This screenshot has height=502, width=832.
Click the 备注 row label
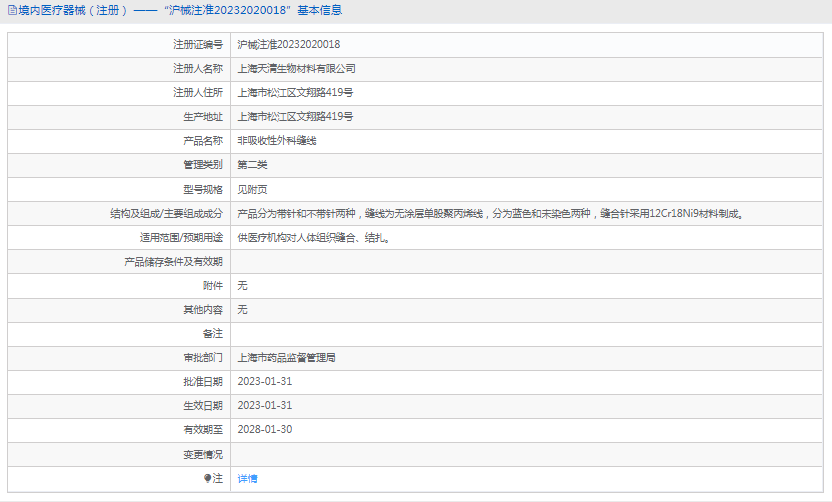coord(213,334)
